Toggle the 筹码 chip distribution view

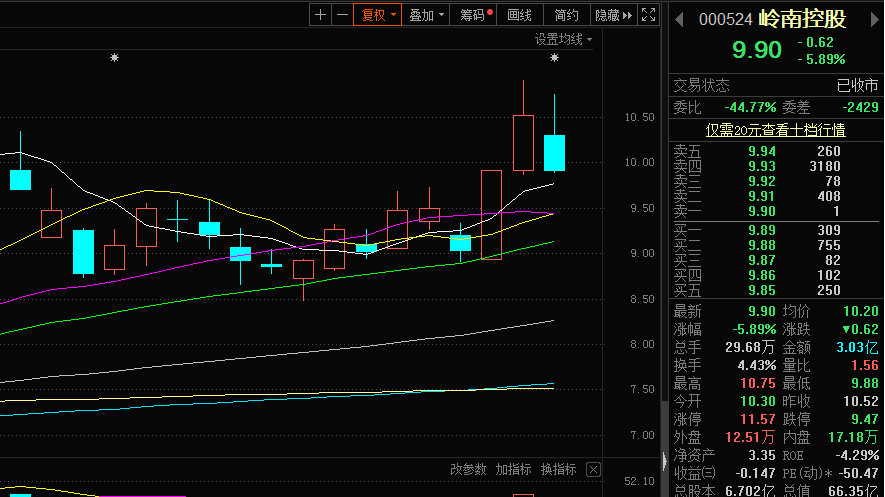coord(476,15)
